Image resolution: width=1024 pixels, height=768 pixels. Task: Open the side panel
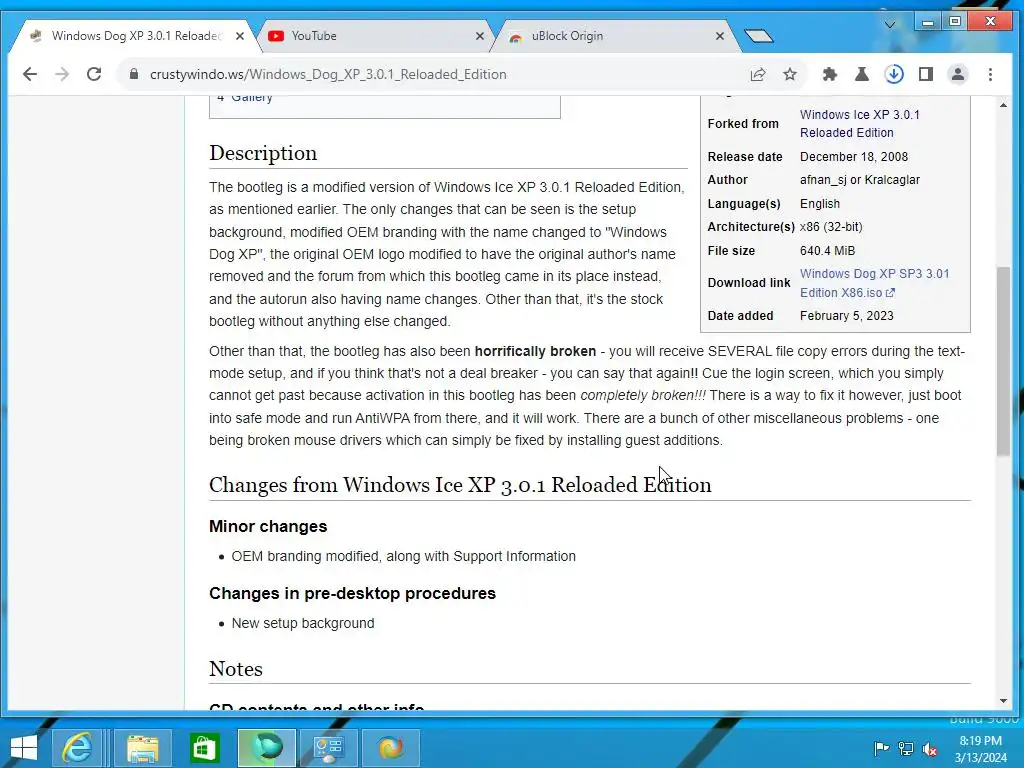926,74
